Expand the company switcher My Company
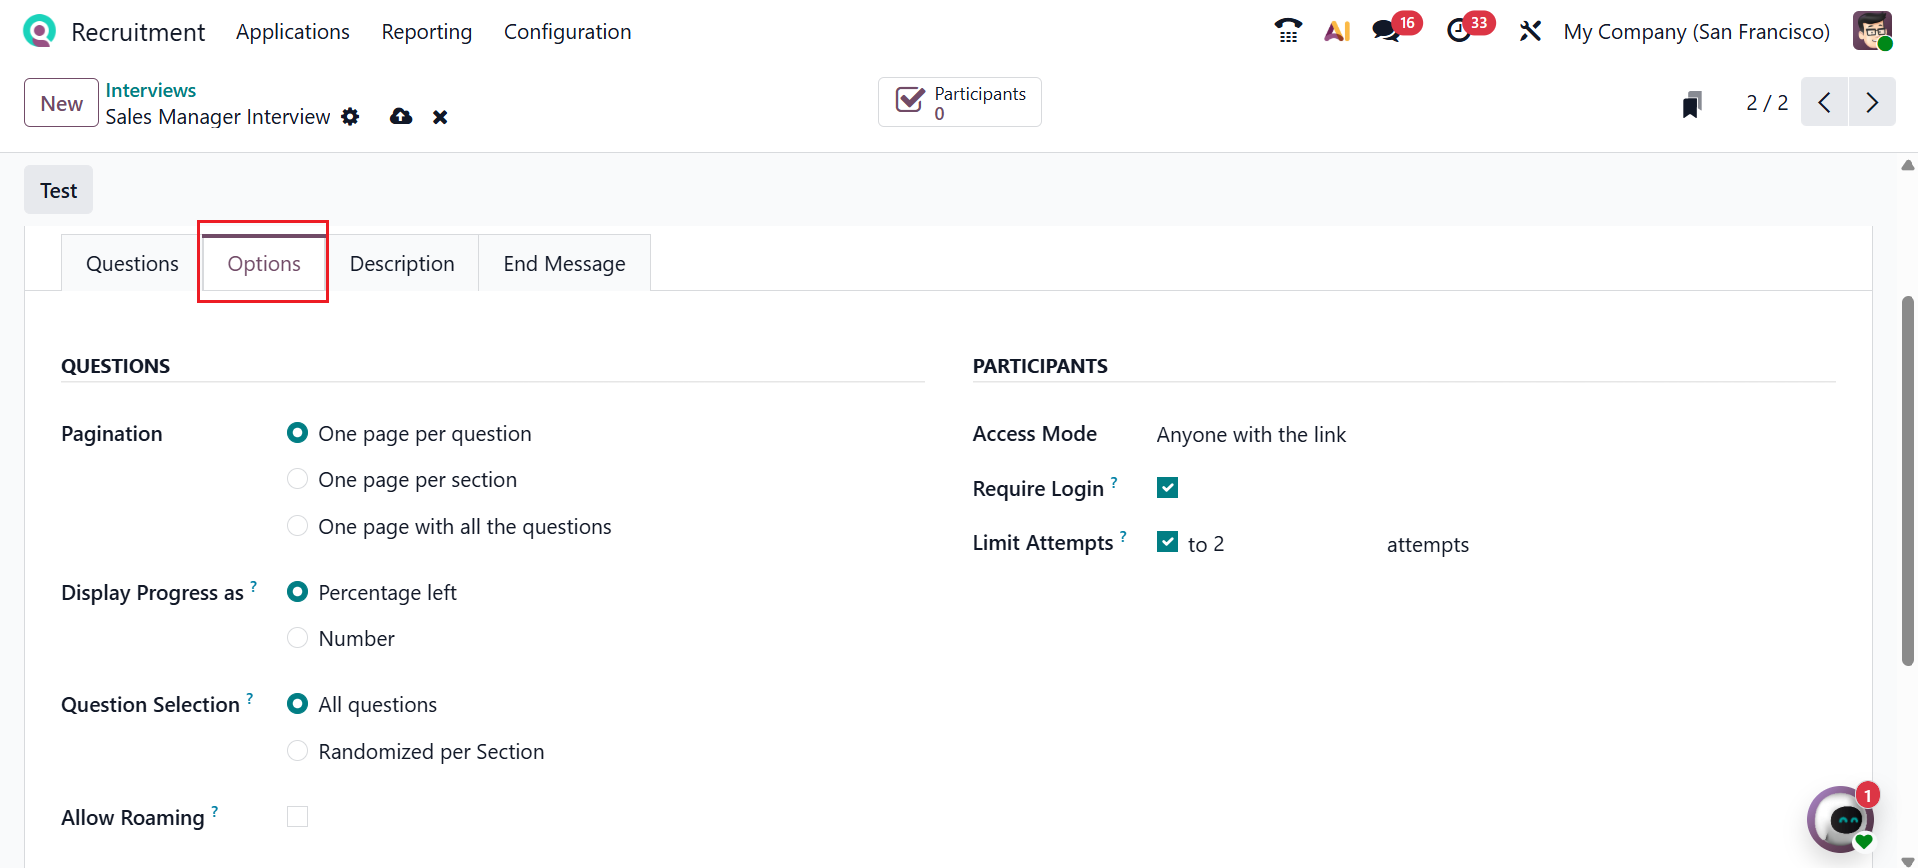 coord(1696,32)
